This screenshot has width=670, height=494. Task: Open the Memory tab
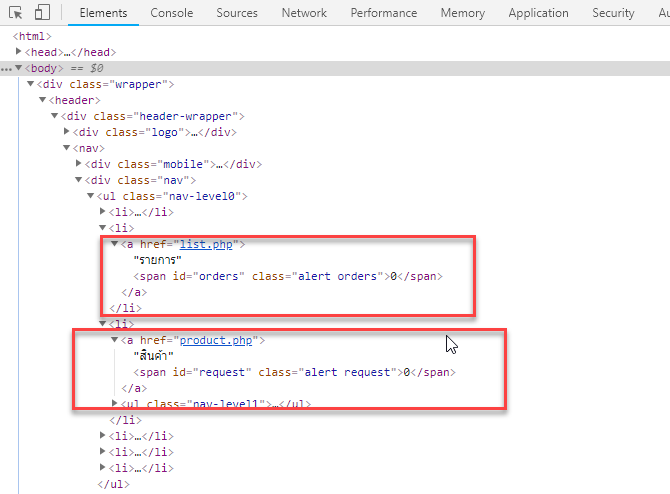pyautogui.click(x=463, y=13)
